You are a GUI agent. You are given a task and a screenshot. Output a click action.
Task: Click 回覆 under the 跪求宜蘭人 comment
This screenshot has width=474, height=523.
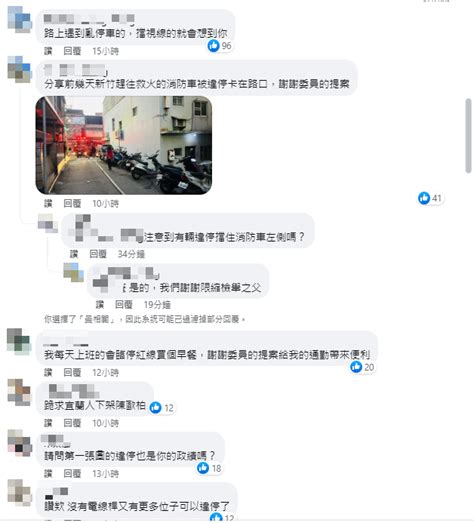point(72,423)
